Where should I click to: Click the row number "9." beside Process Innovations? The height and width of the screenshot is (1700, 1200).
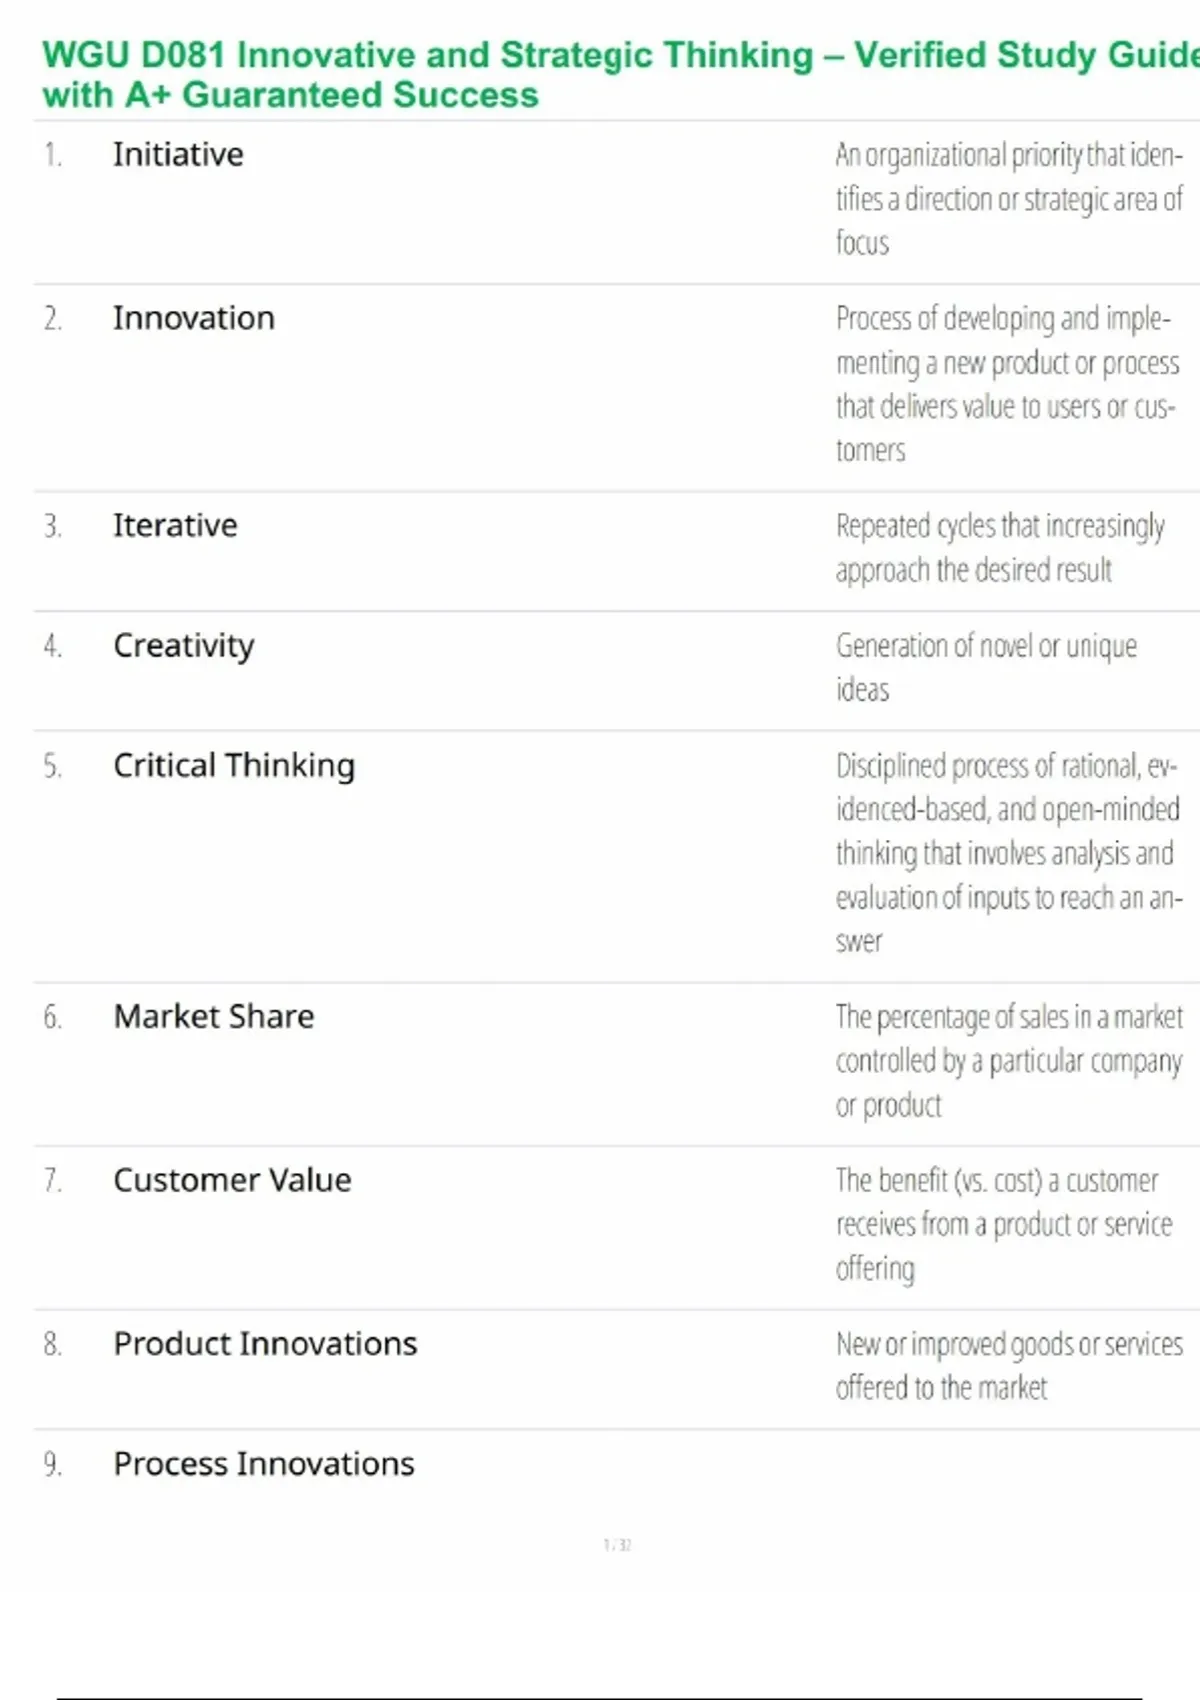point(53,1464)
